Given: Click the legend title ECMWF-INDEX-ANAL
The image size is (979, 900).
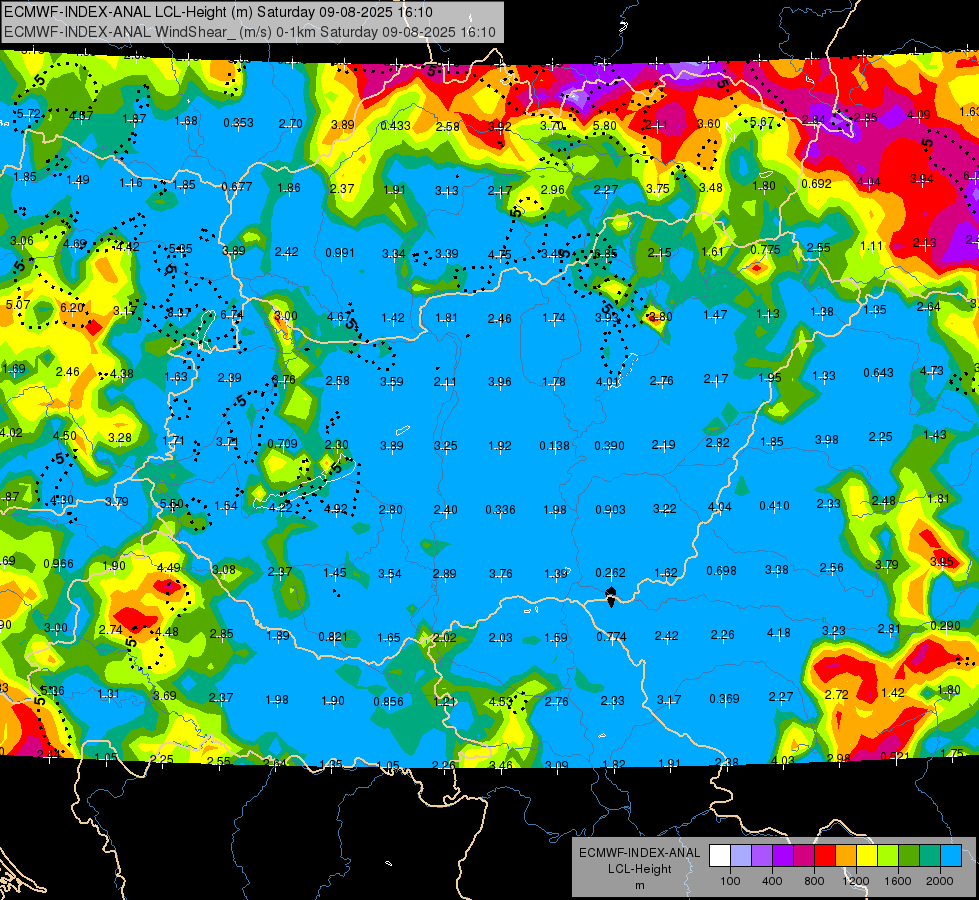Looking at the screenshot, I should (639, 853).
